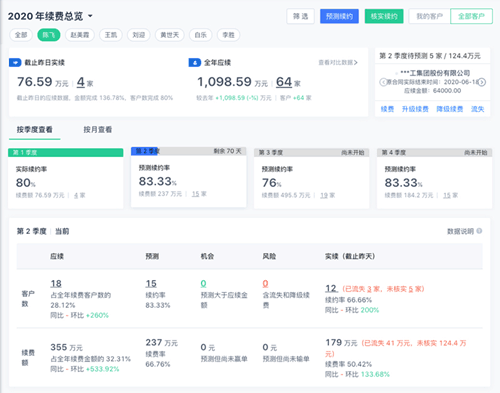
Task: Select the 王凯 salesperson chip
Action: [111, 35]
